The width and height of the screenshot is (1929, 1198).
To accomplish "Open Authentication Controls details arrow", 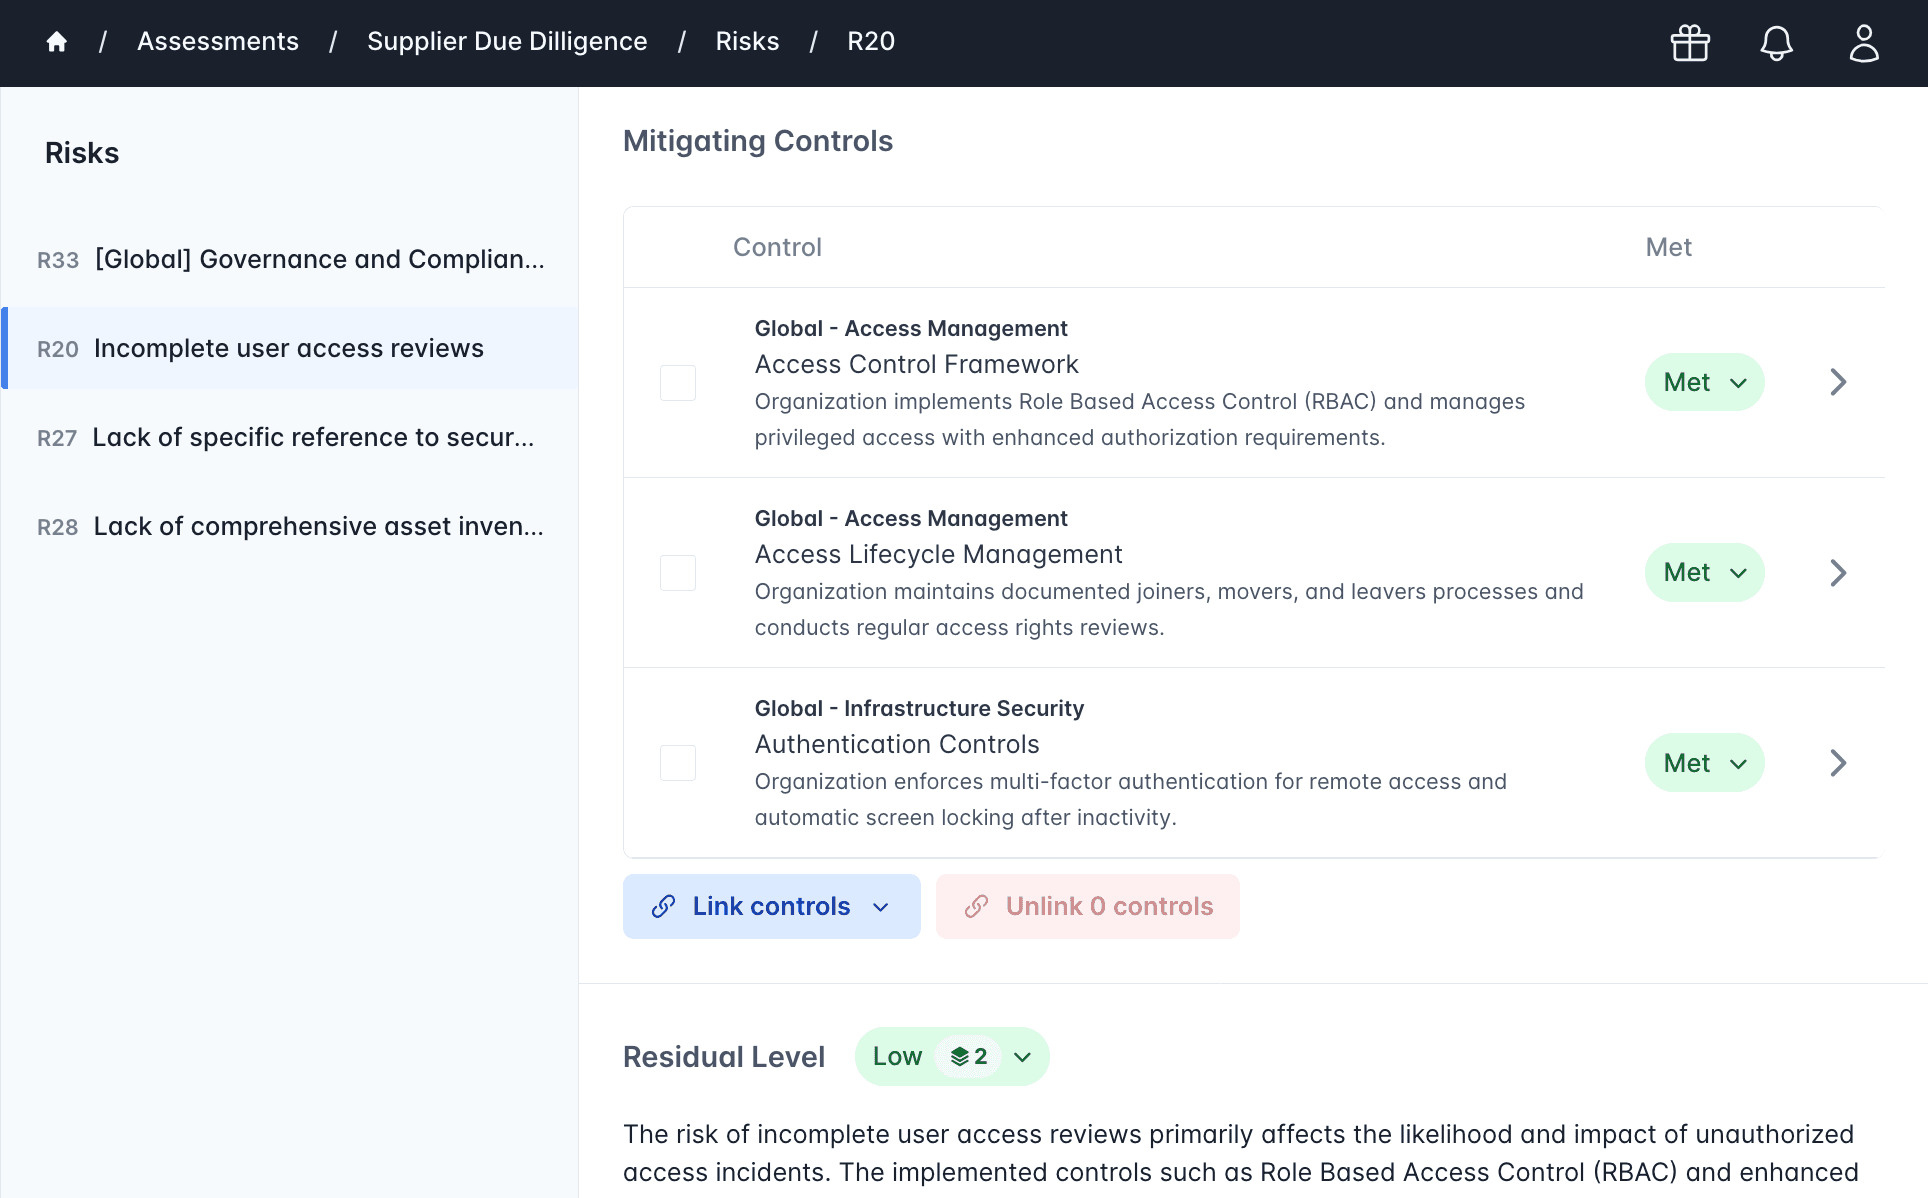I will 1837,763.
